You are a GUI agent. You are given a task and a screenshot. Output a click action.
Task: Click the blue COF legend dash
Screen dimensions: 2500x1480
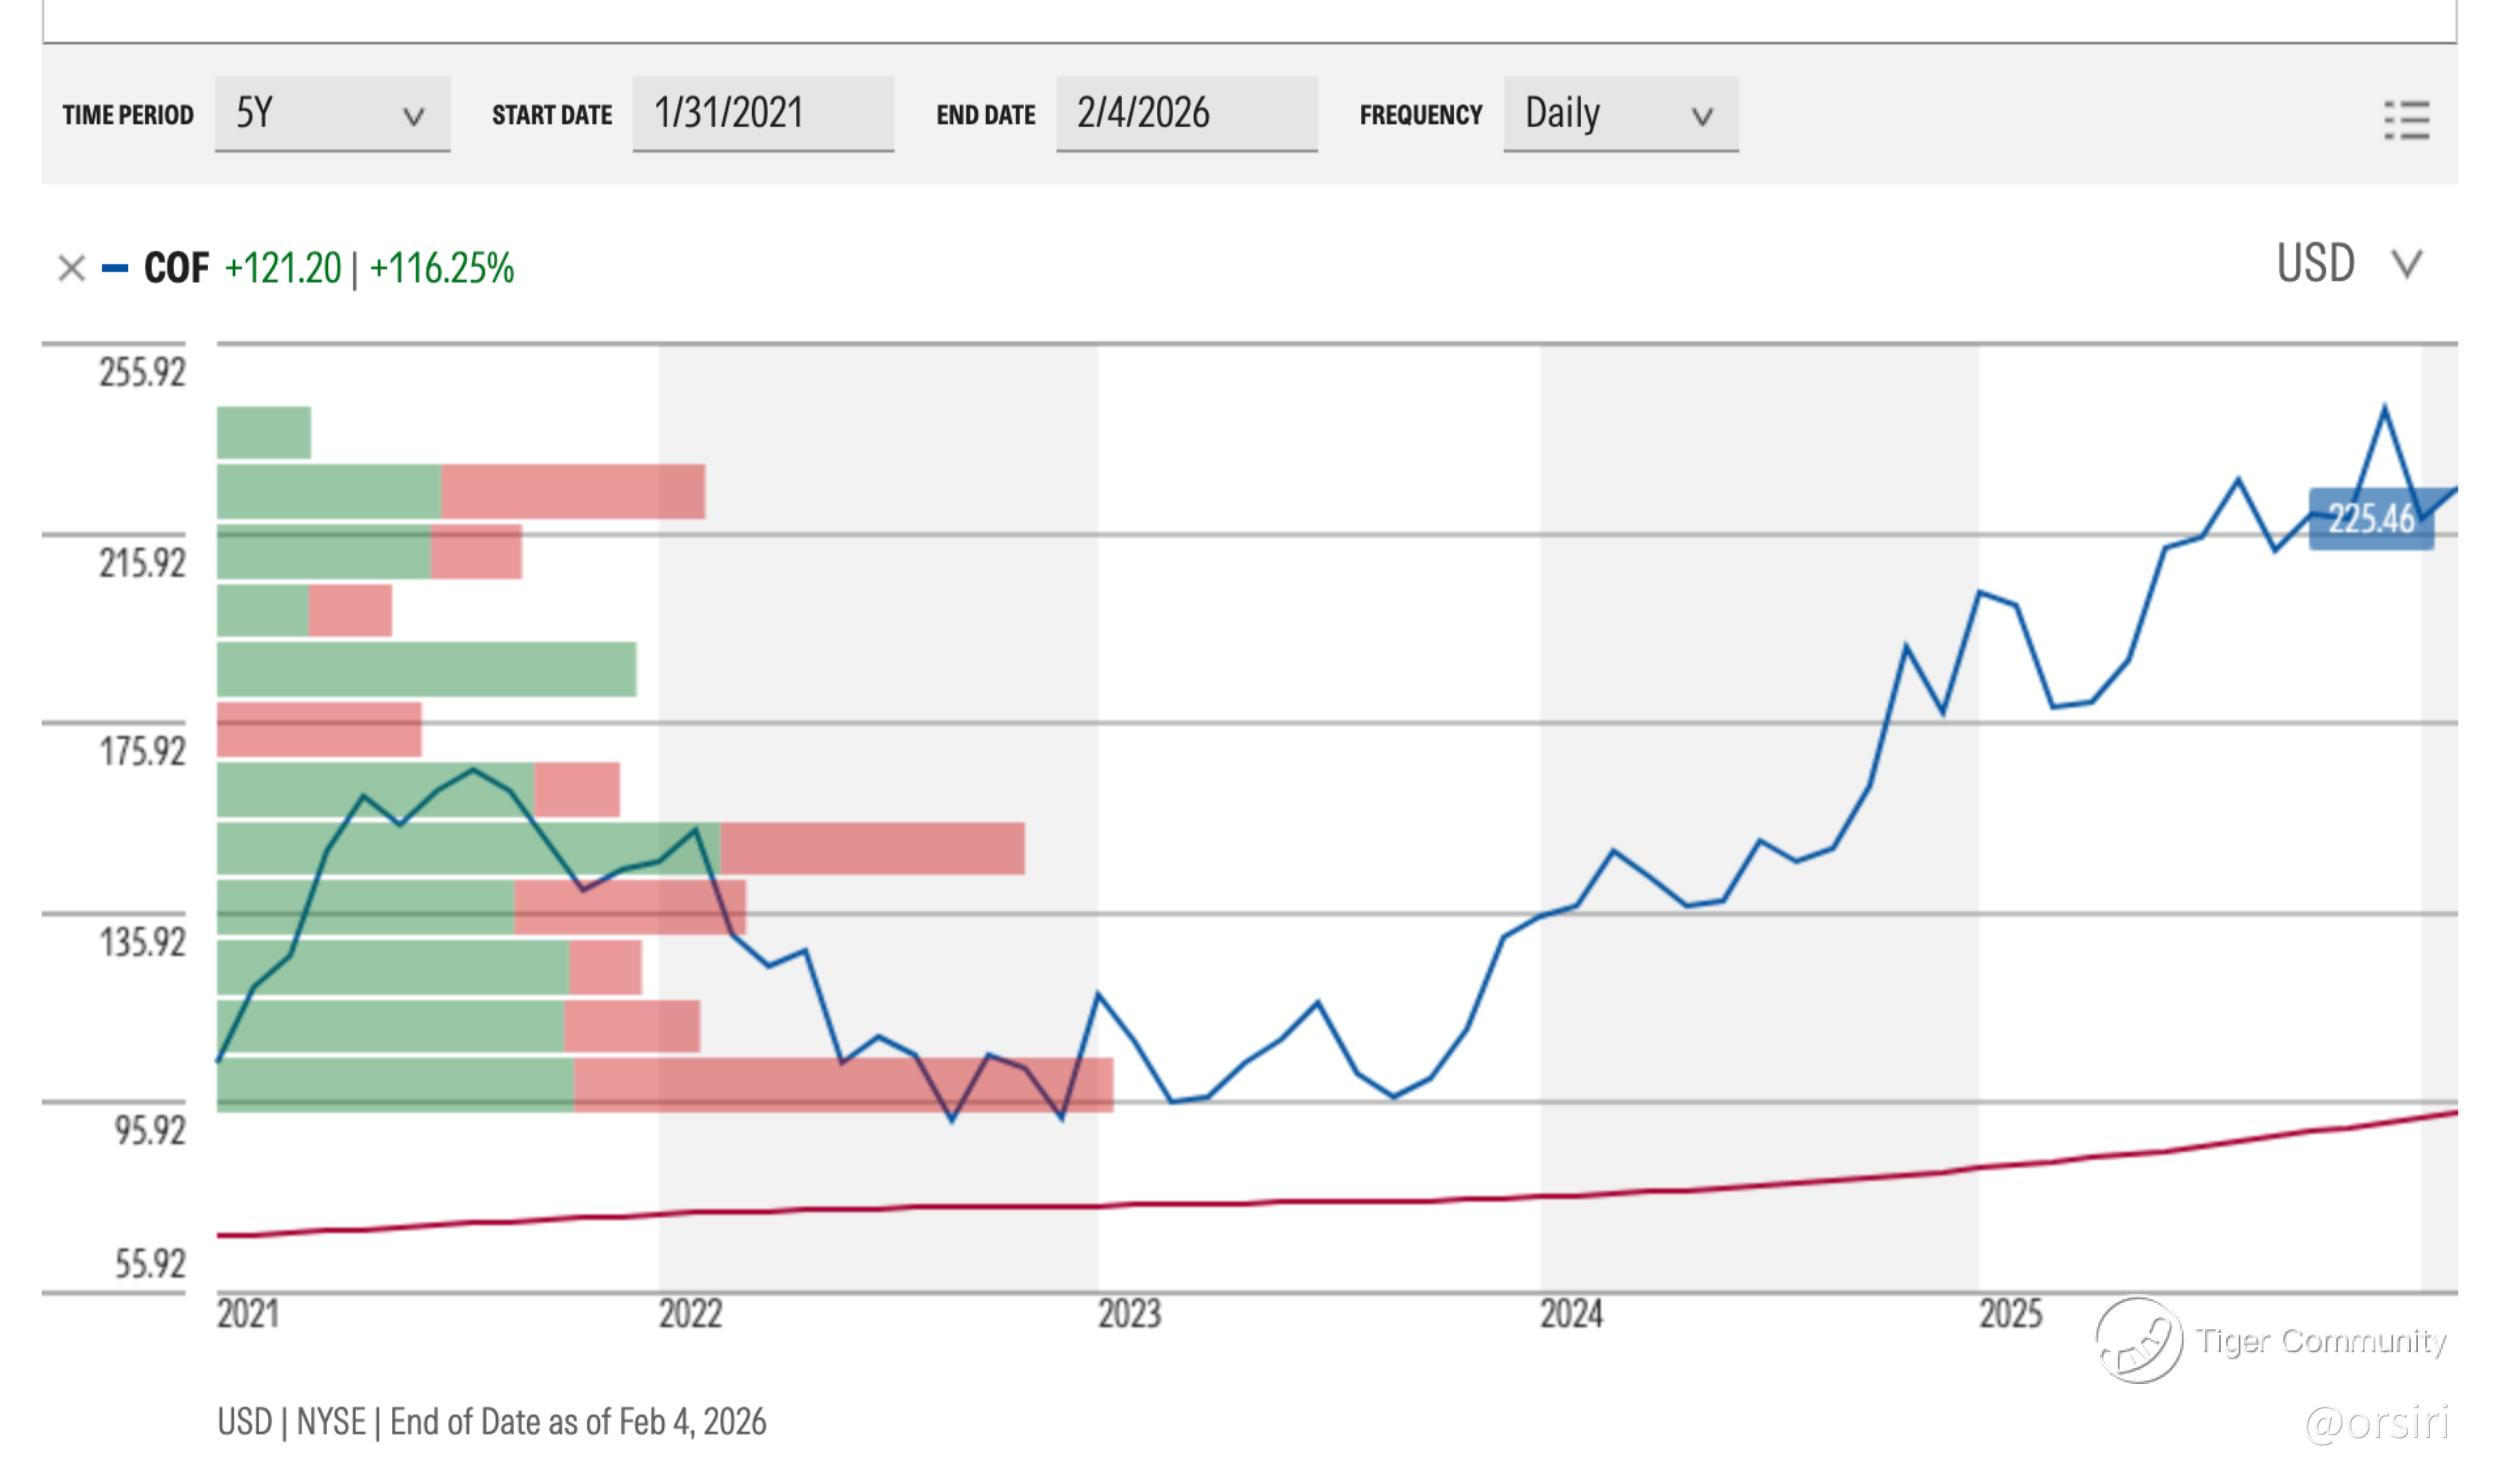tap(115, 268)
